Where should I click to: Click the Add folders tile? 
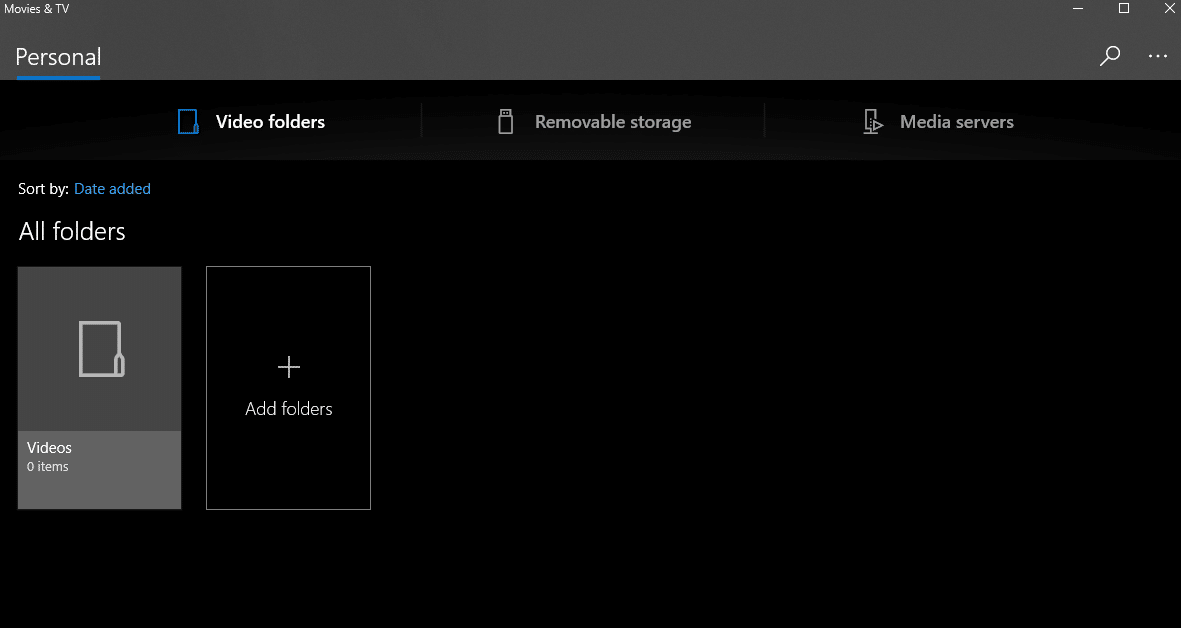pos(288,388)
